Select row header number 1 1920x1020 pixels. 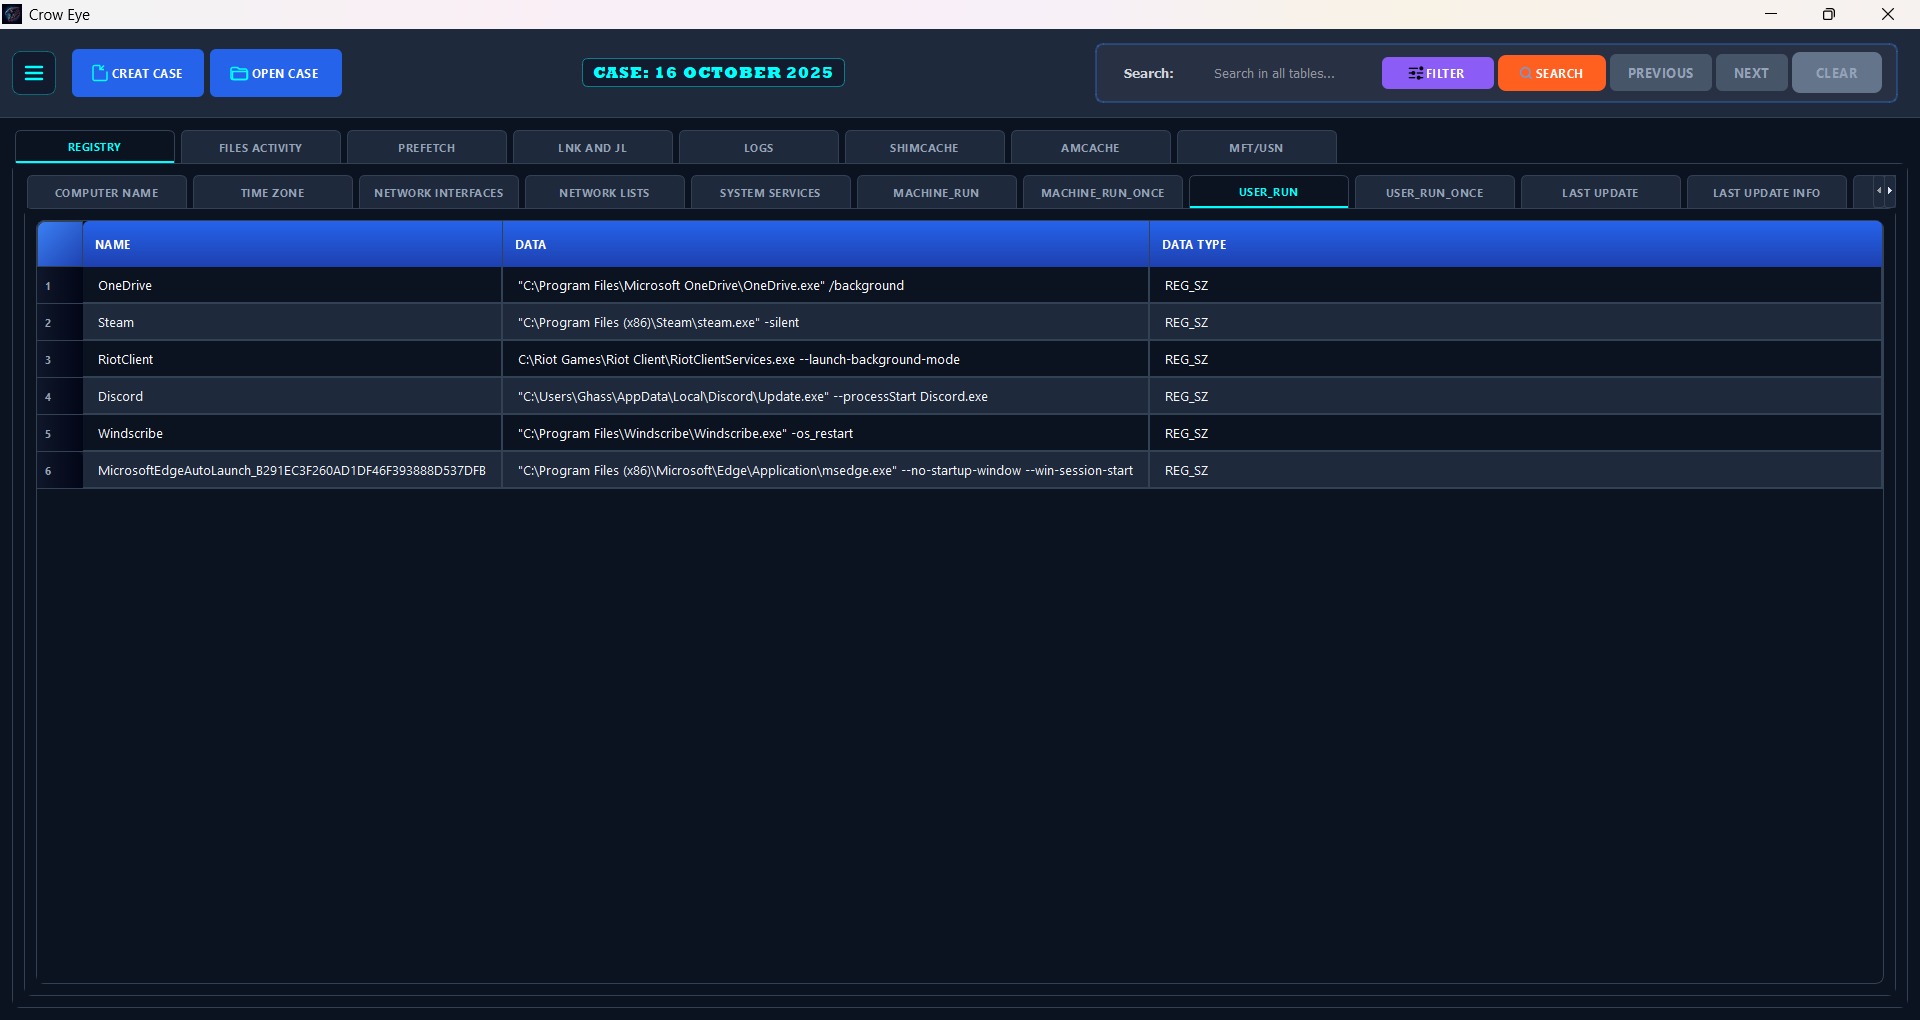60,285
